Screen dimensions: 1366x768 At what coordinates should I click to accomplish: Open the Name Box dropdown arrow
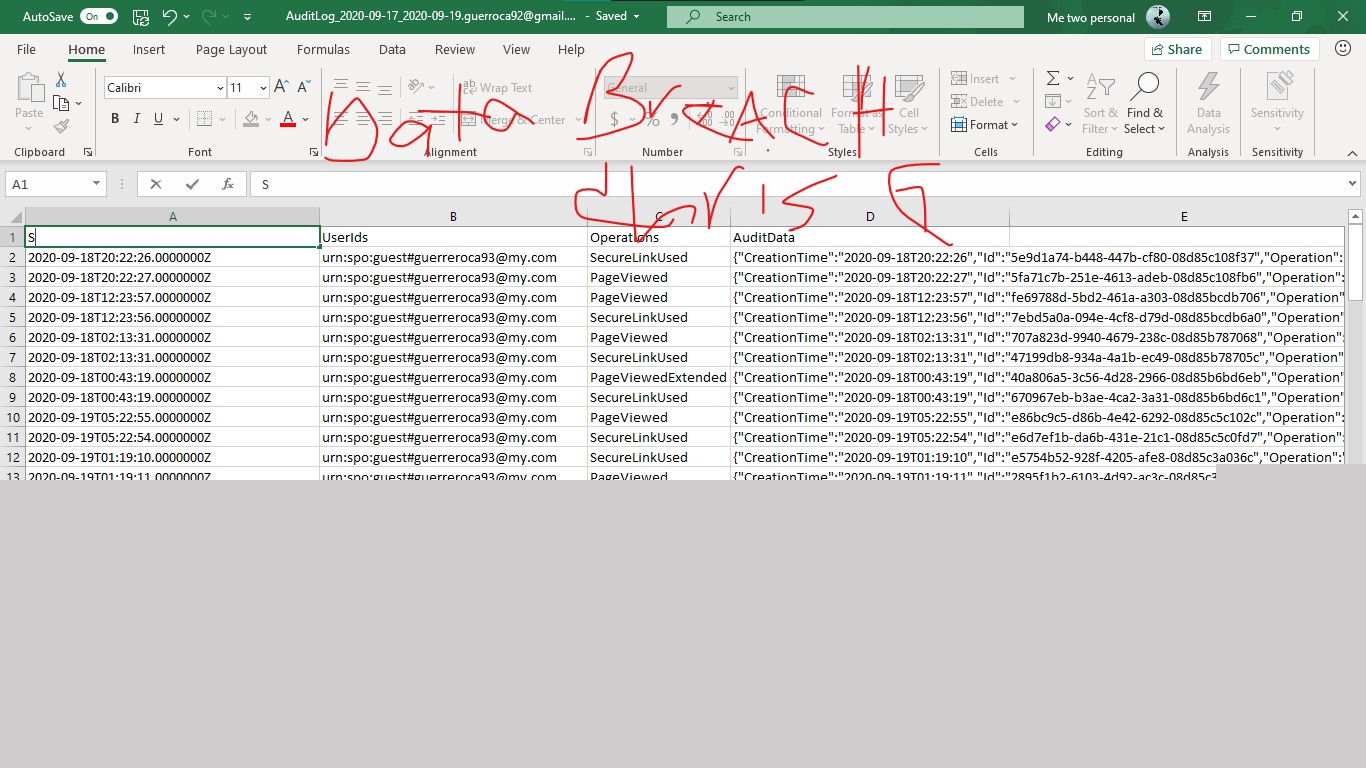point(97,184)
